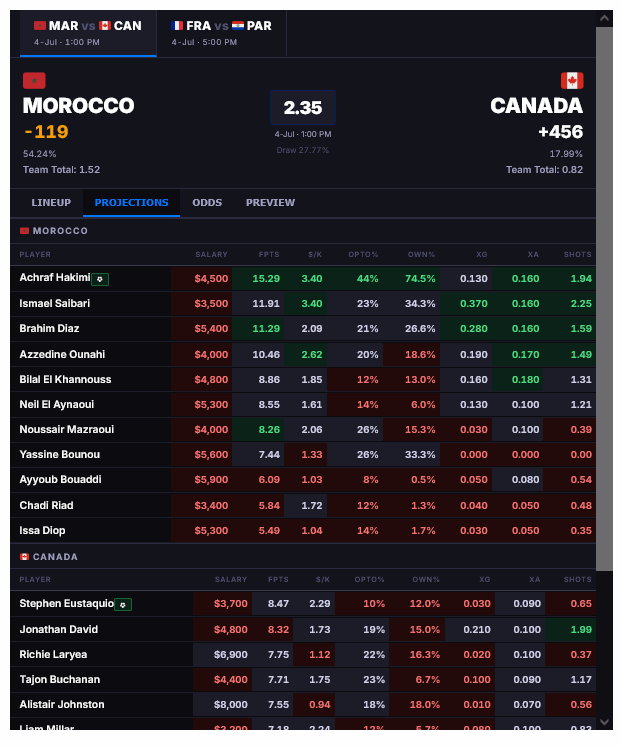Screen dimensions: 622x748
Task: Click the captain icon beside Stephen Eustaquio
Action: pyautogui.click(x=123, y=604)
